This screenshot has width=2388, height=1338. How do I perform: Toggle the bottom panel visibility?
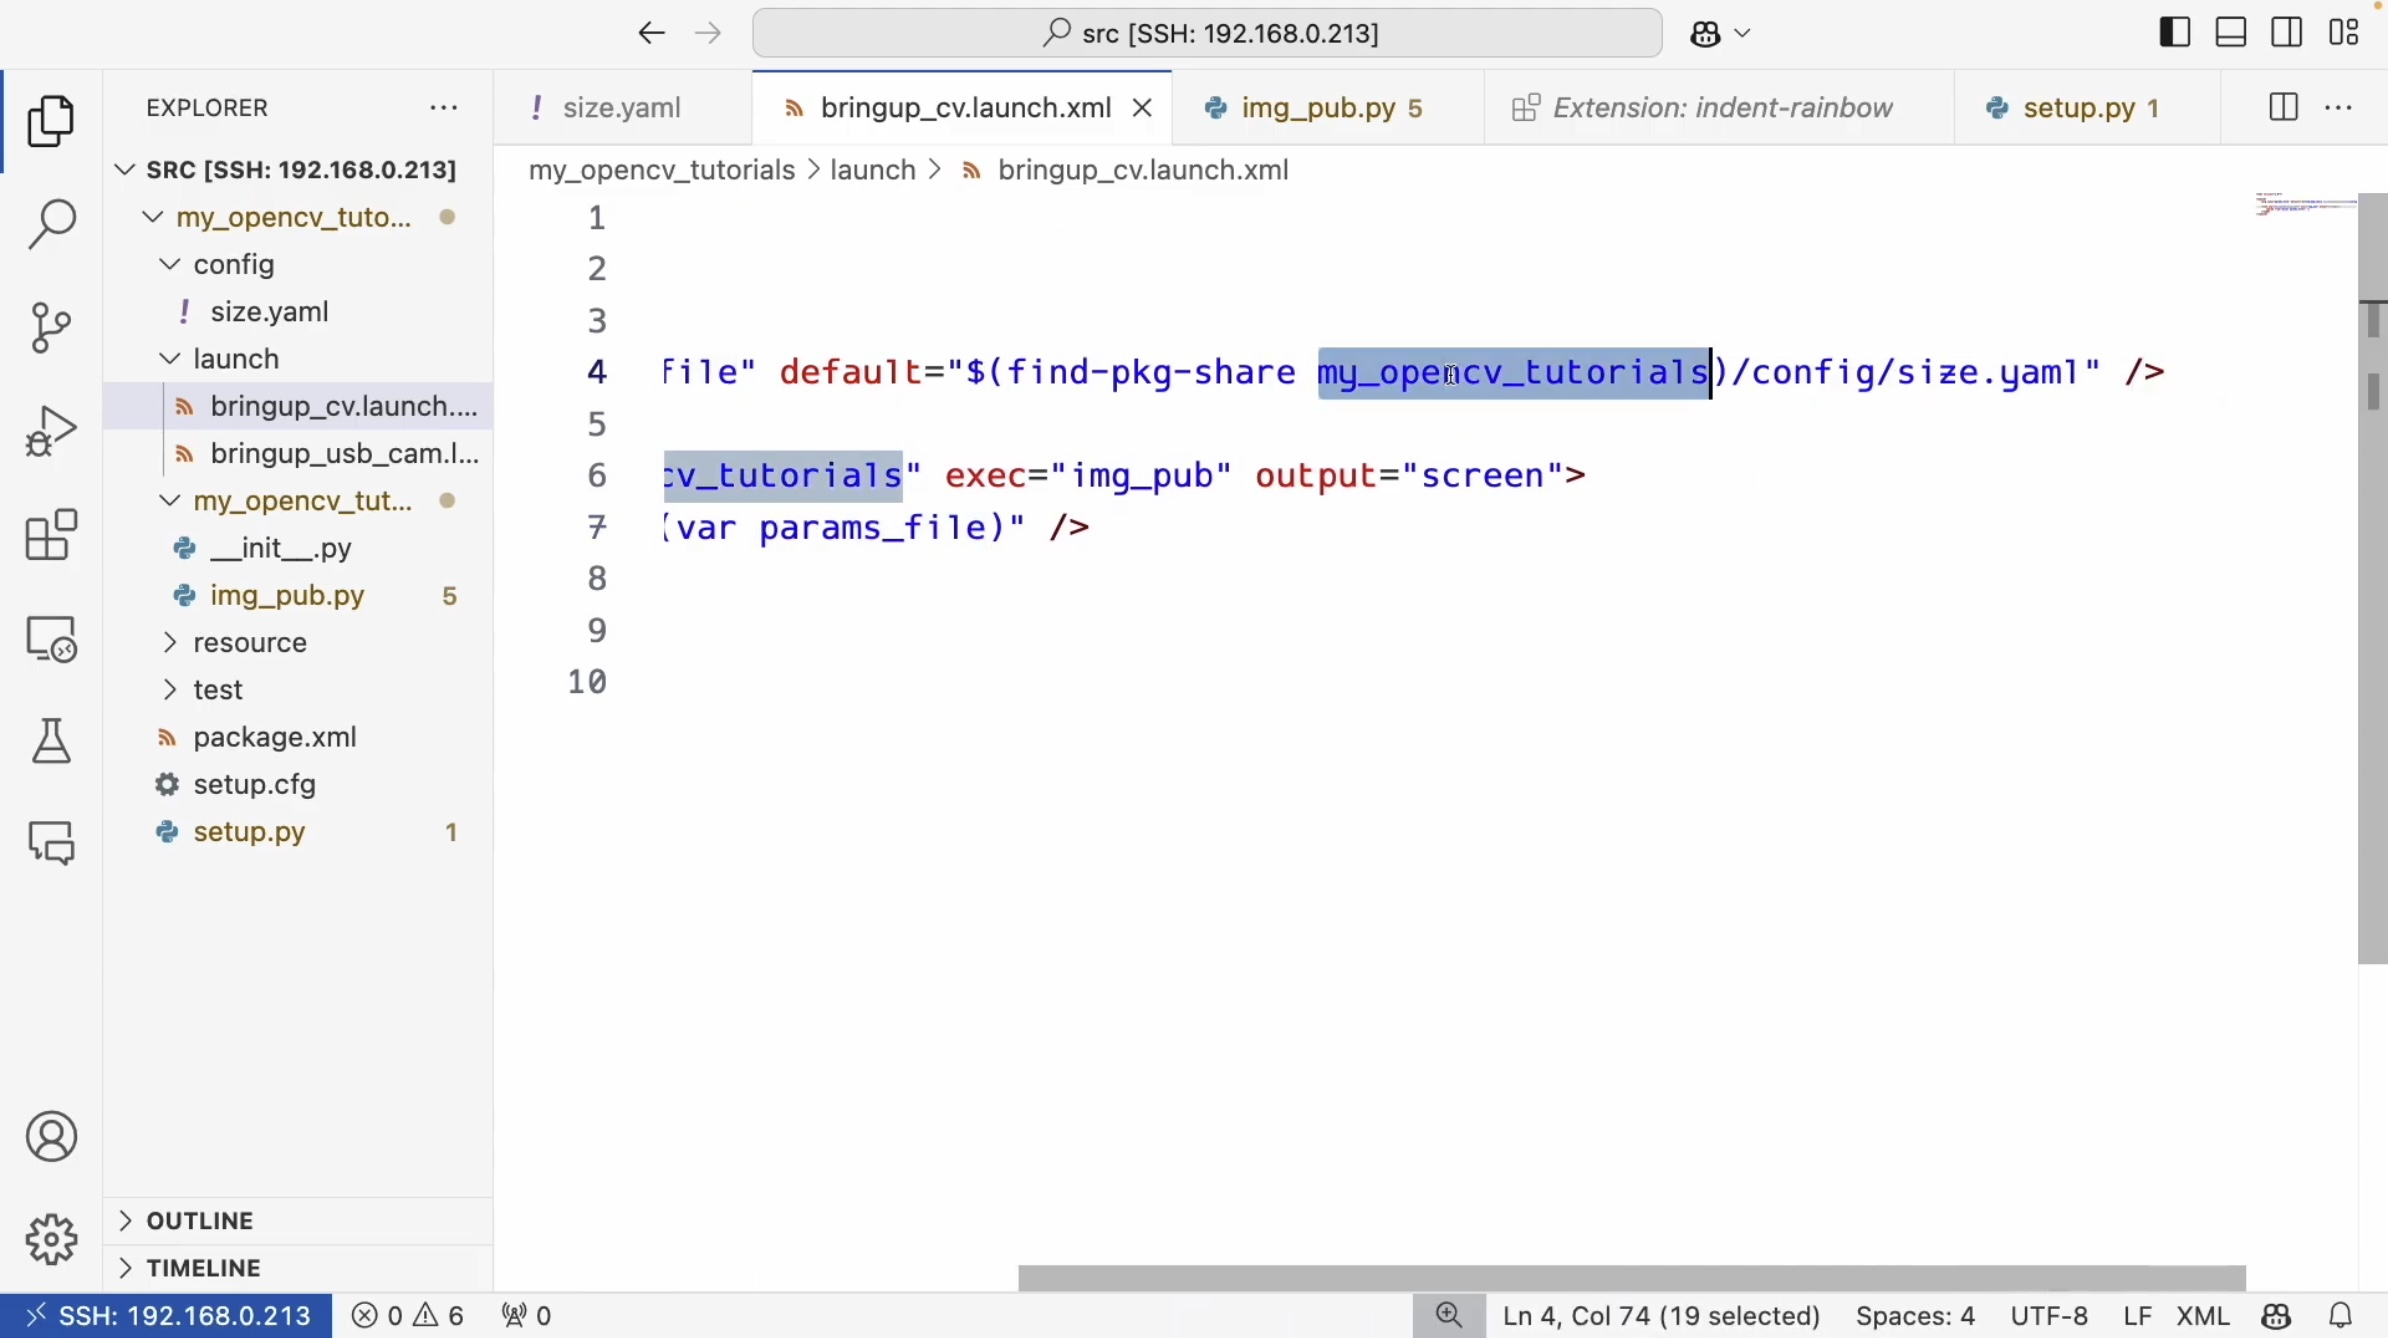[x=2231, y=33]
